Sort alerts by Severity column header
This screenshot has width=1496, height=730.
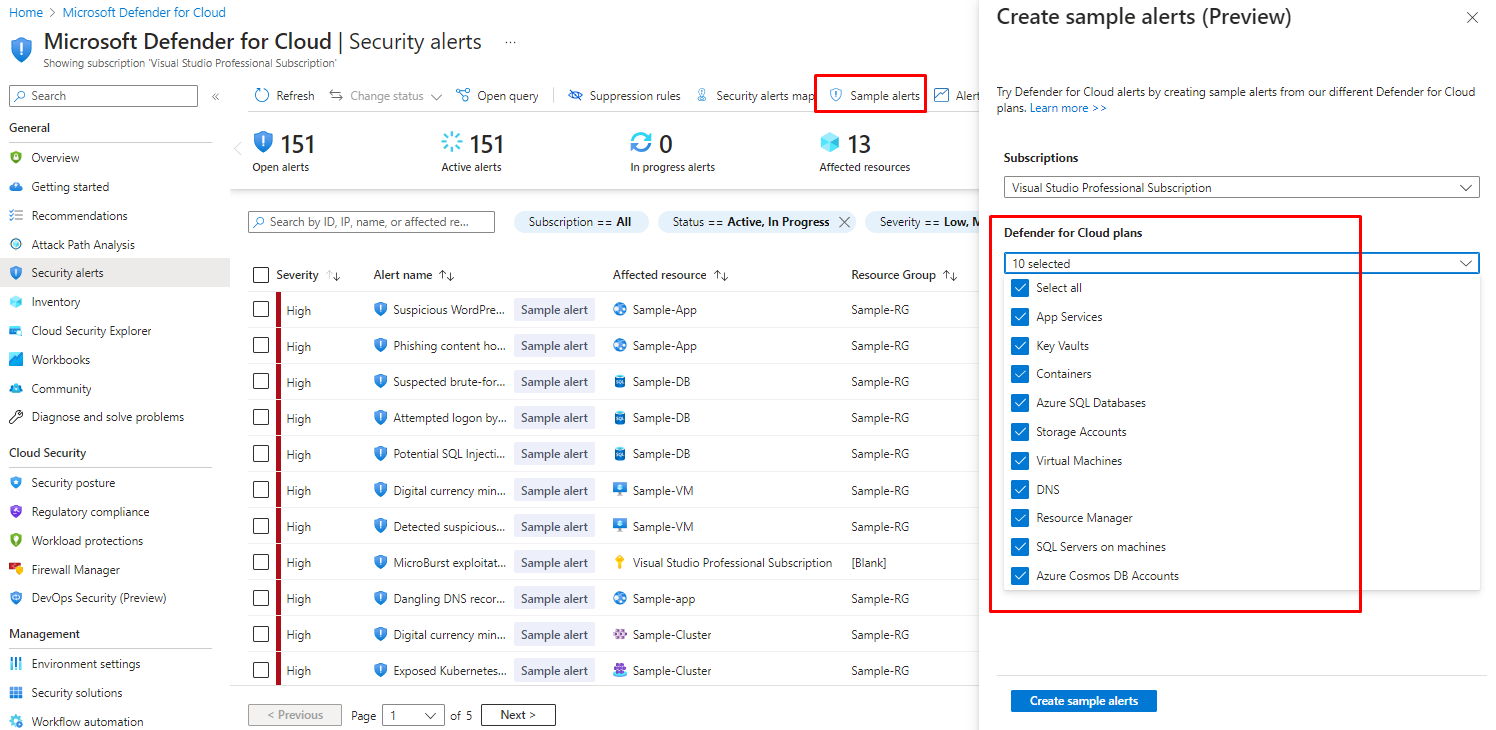click(297, 275)
